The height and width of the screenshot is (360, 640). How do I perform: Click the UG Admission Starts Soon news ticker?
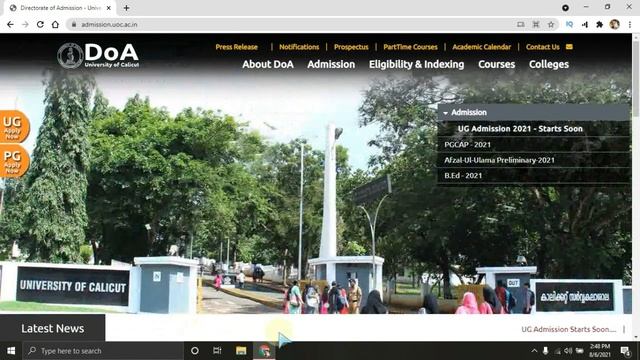pos(569,329)
